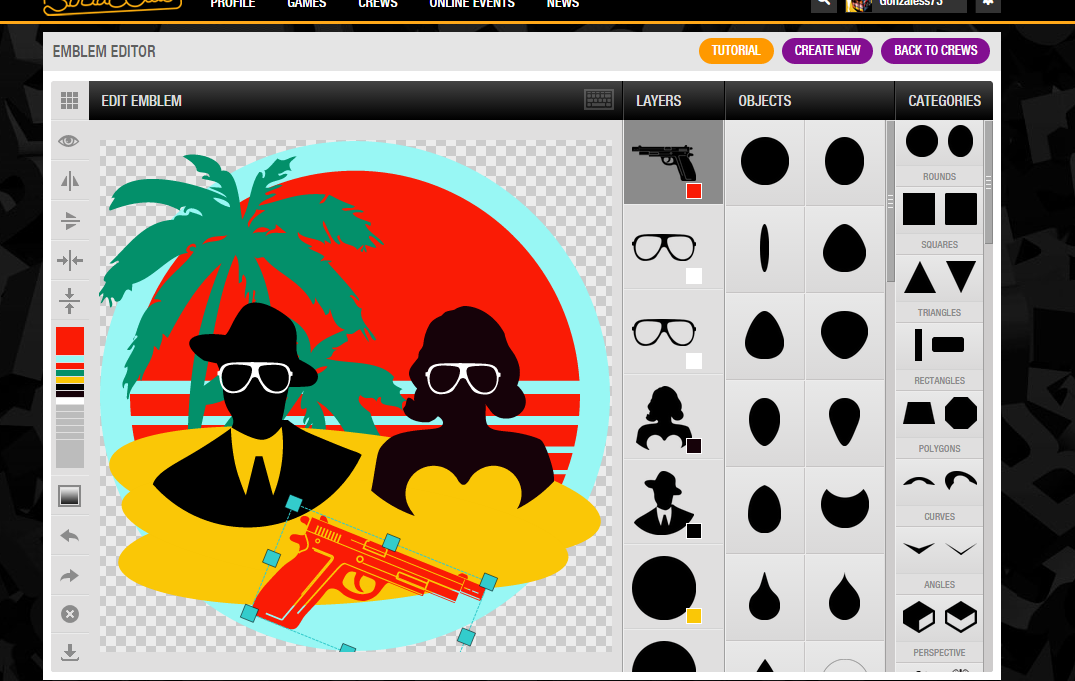Flip the selected object horizontally
This screenshot has height=681, width=1075.
coord(69,181)
